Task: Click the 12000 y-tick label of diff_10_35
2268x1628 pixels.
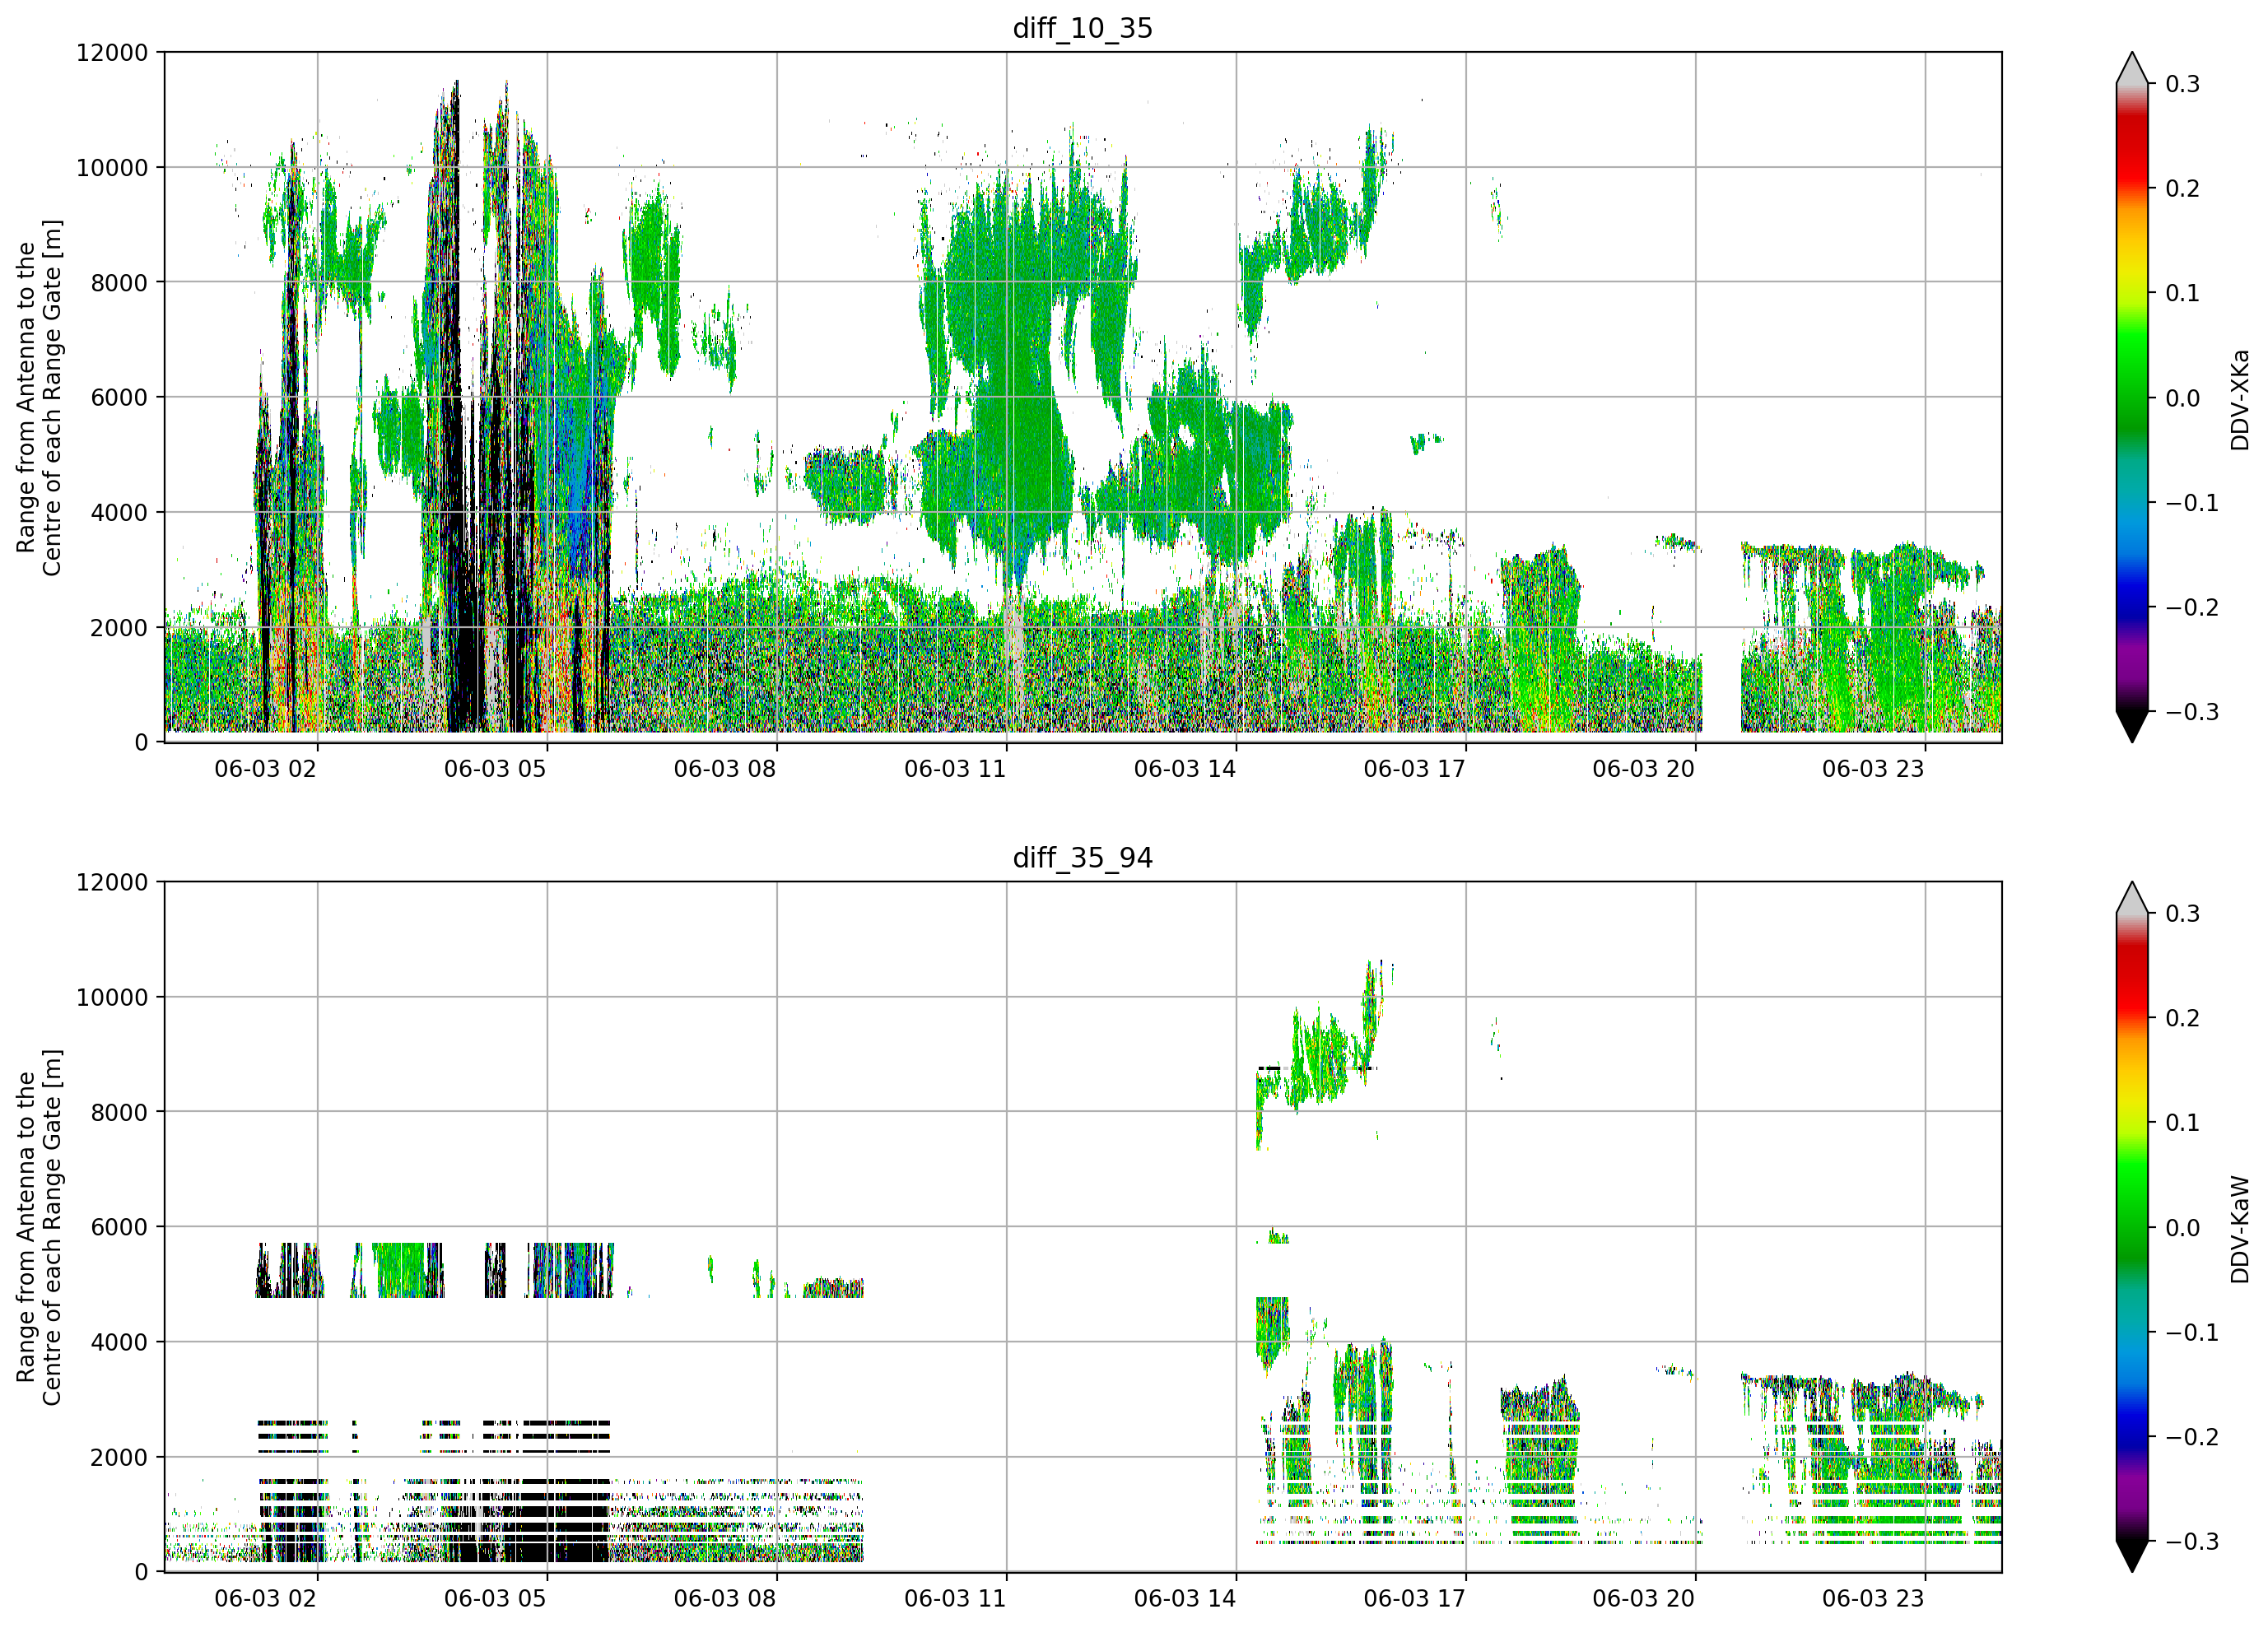Action: pos(112,53)
